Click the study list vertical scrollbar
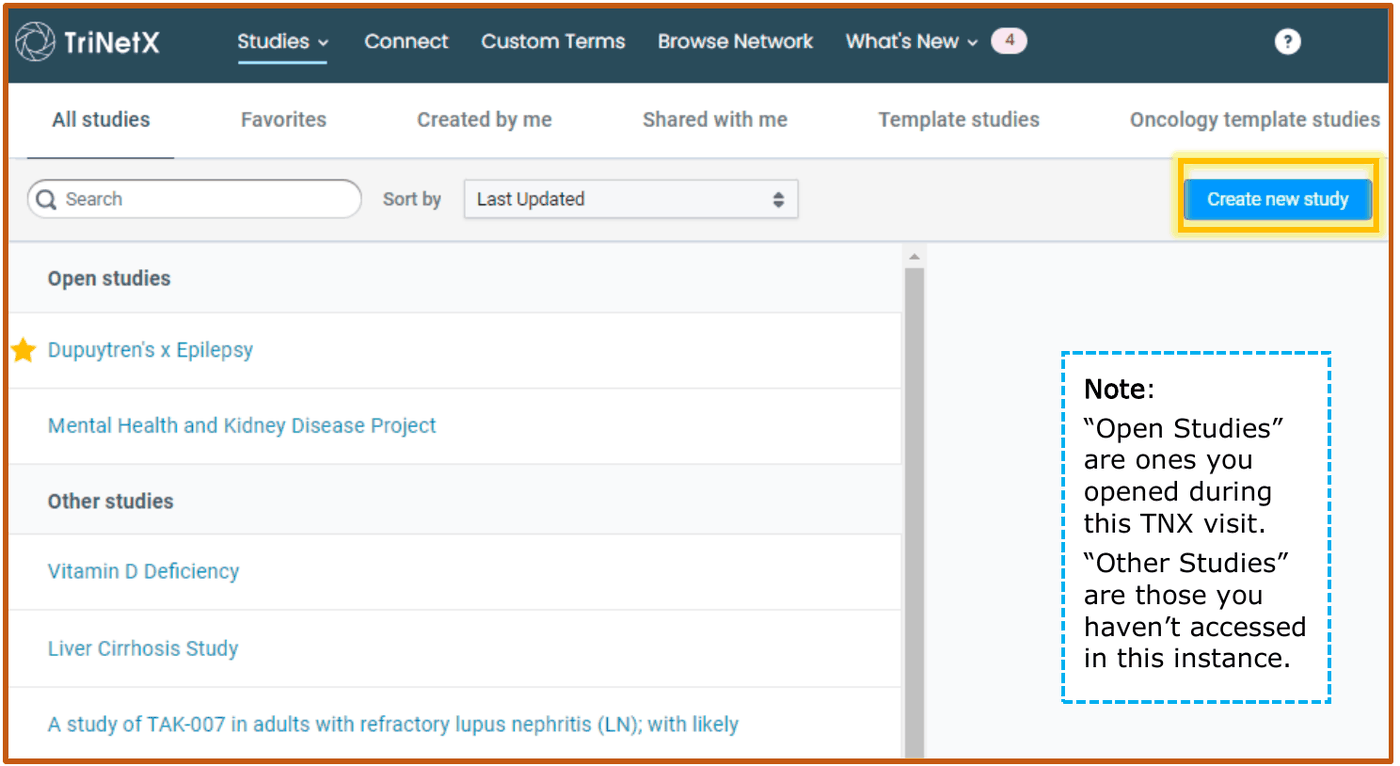Screen dimensions: 1400x766 pyautogui.click(x=914, y=510)
